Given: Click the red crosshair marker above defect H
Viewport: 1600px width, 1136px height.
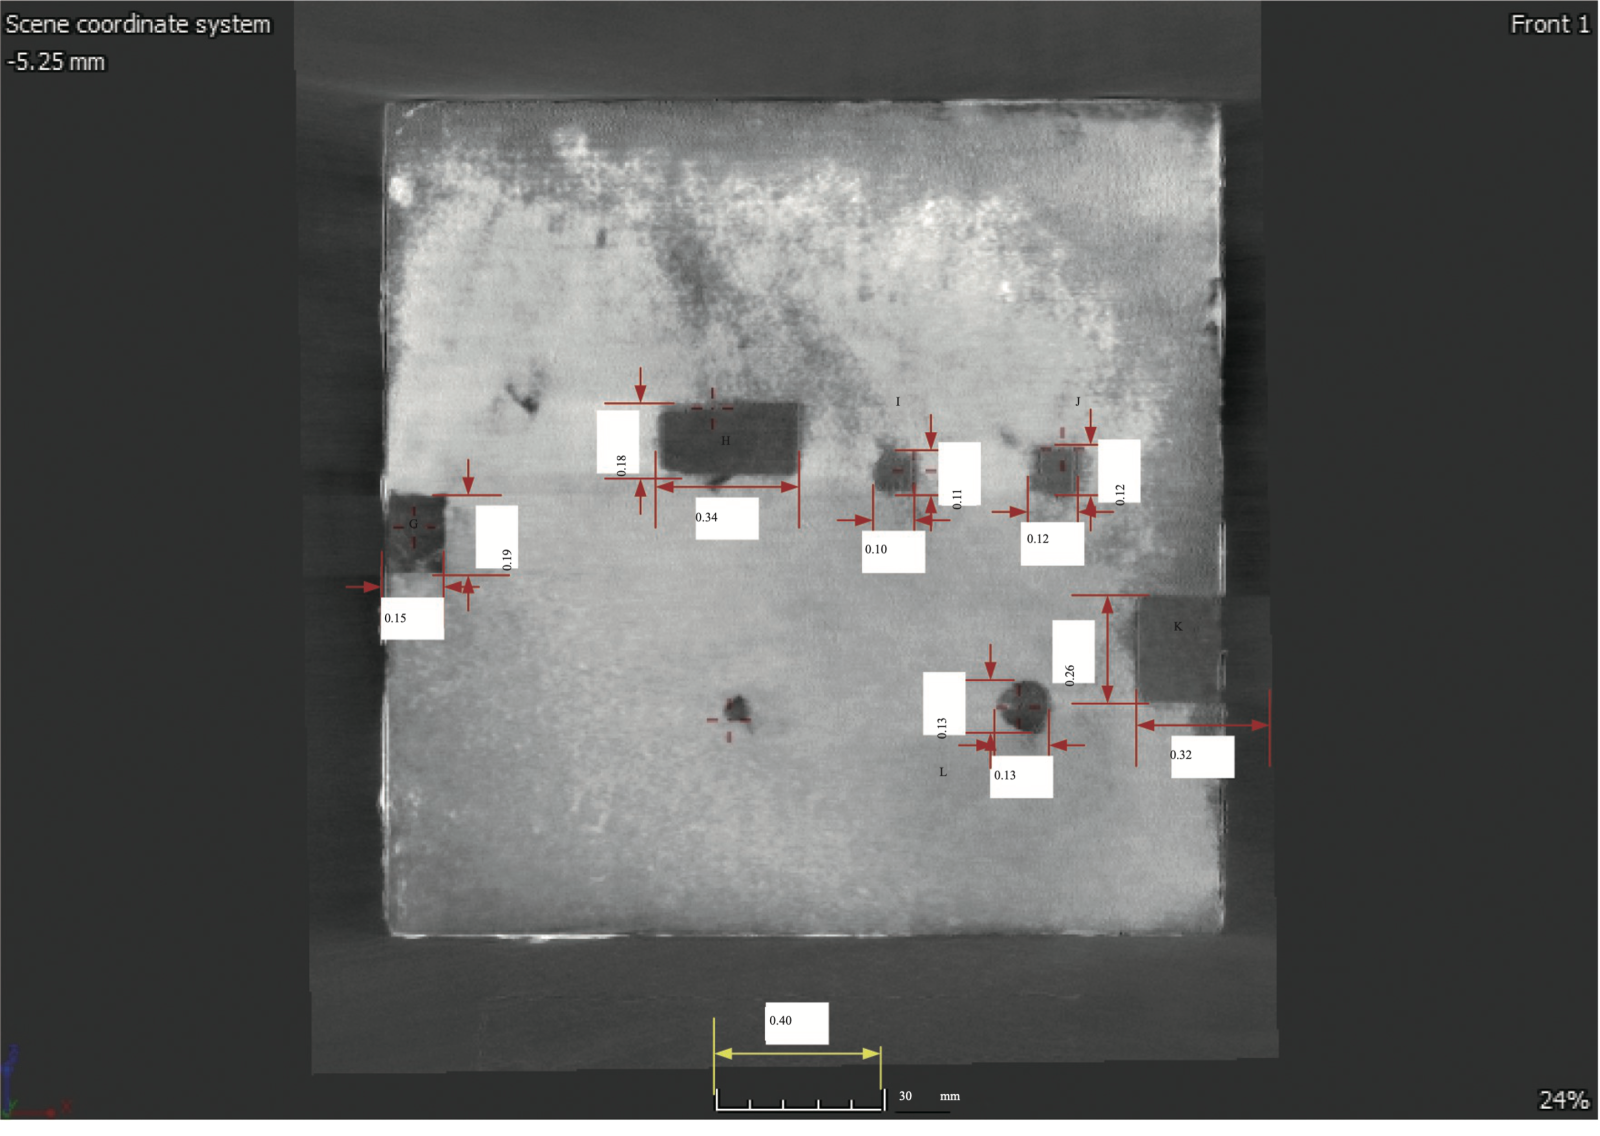Looking at the screenshot, I should [x=712, y=407].
